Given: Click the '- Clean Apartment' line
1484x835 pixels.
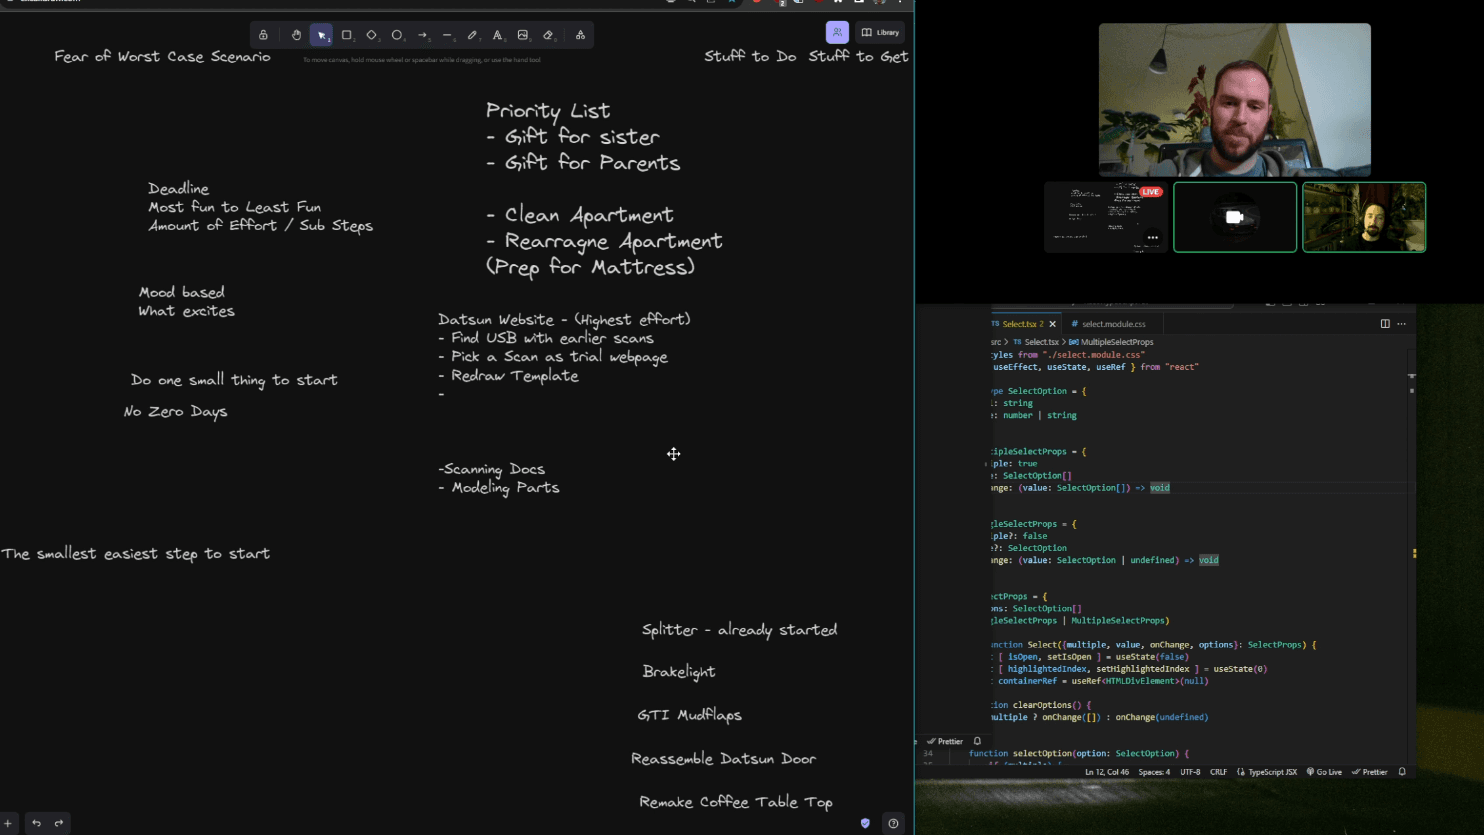Looking at the screenshot, I should (579, 215).
